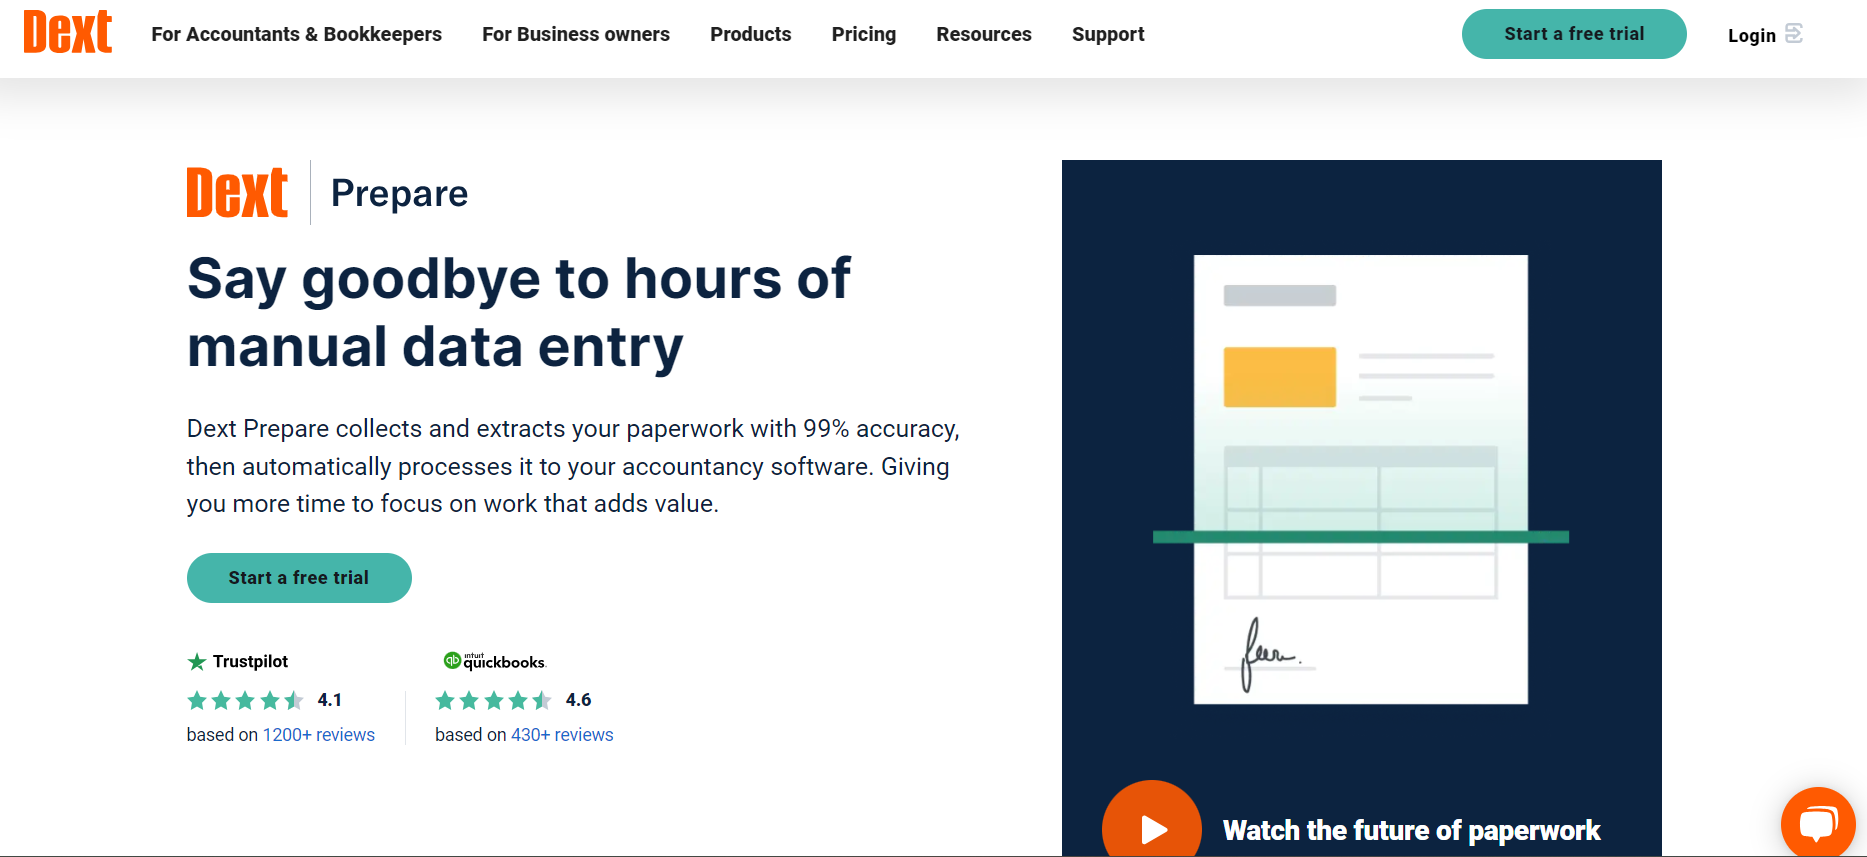Click the login arrow icon
Screen dimensions: 1867x857
pyautogui.click(x=1794, y=34)
